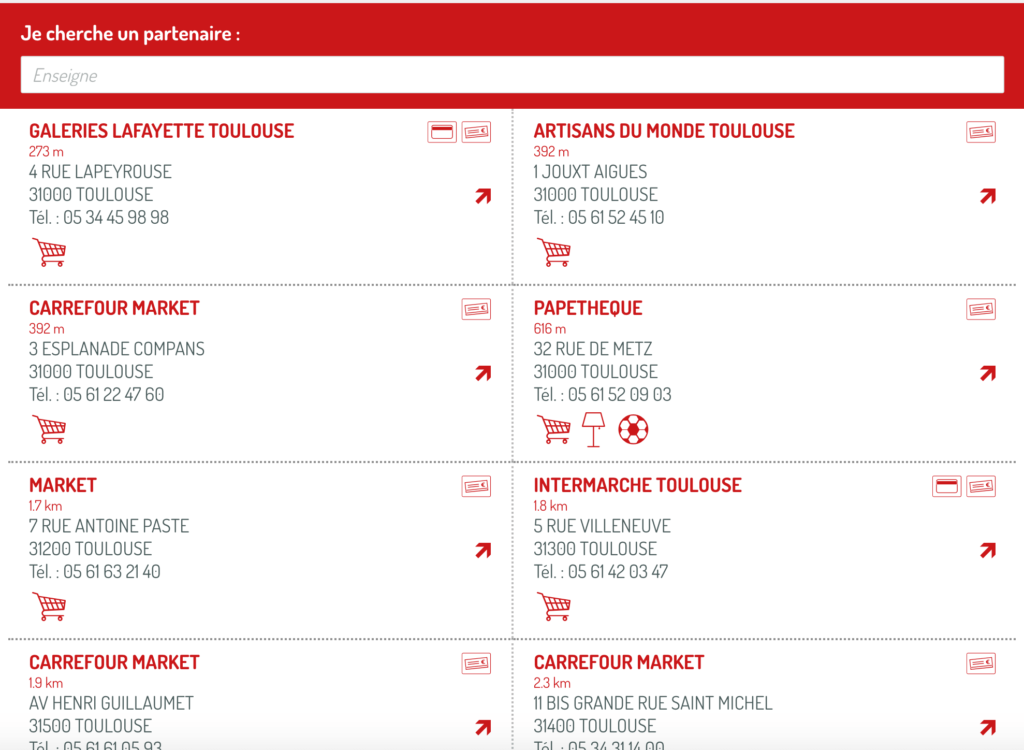Open the arrow link for Intermarche Toulouse
This screenshot has height=750, width=1024.
(x=988, y=550)
